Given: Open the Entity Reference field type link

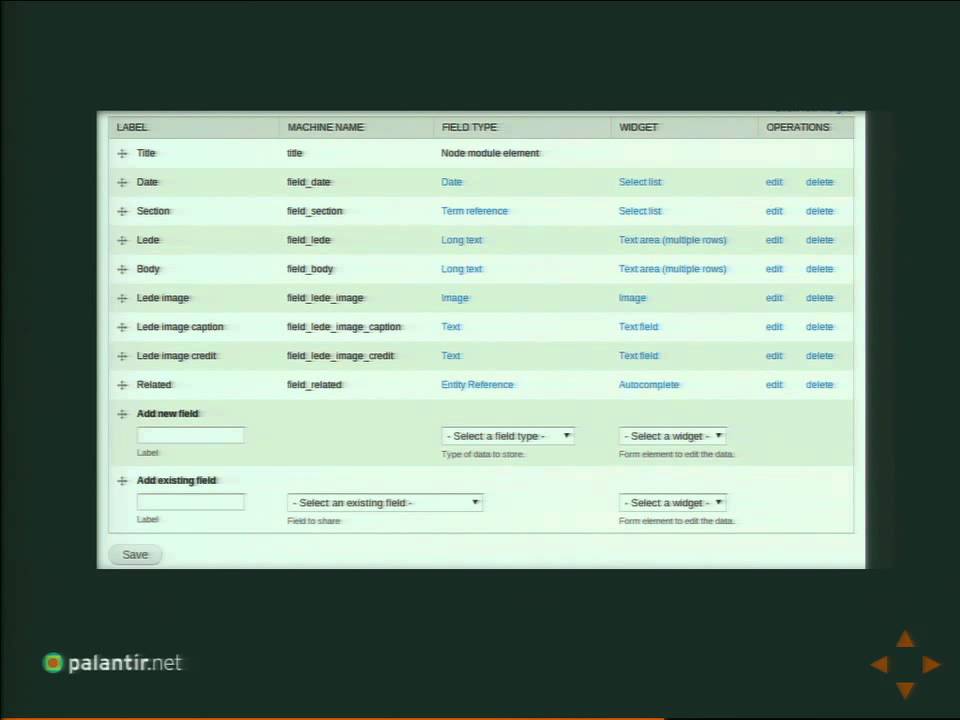Looking at the screenshot, I should 477,384.
